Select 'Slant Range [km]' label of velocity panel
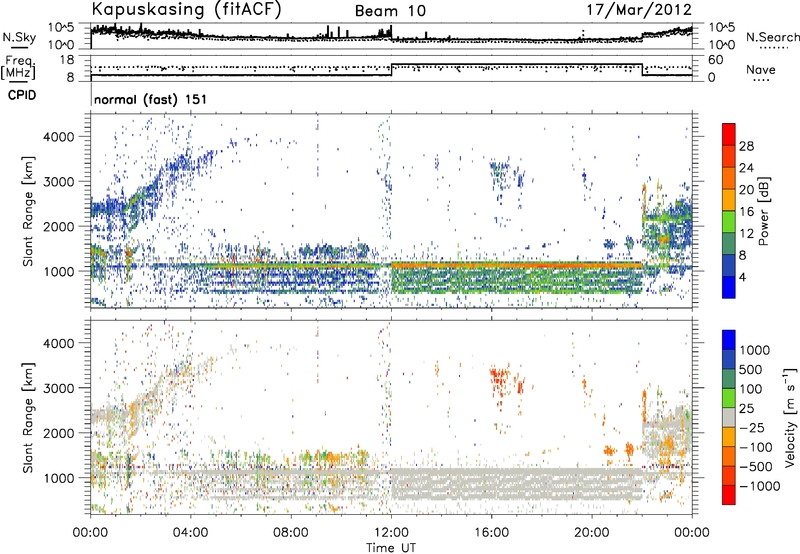 click(x=28, y=417)
